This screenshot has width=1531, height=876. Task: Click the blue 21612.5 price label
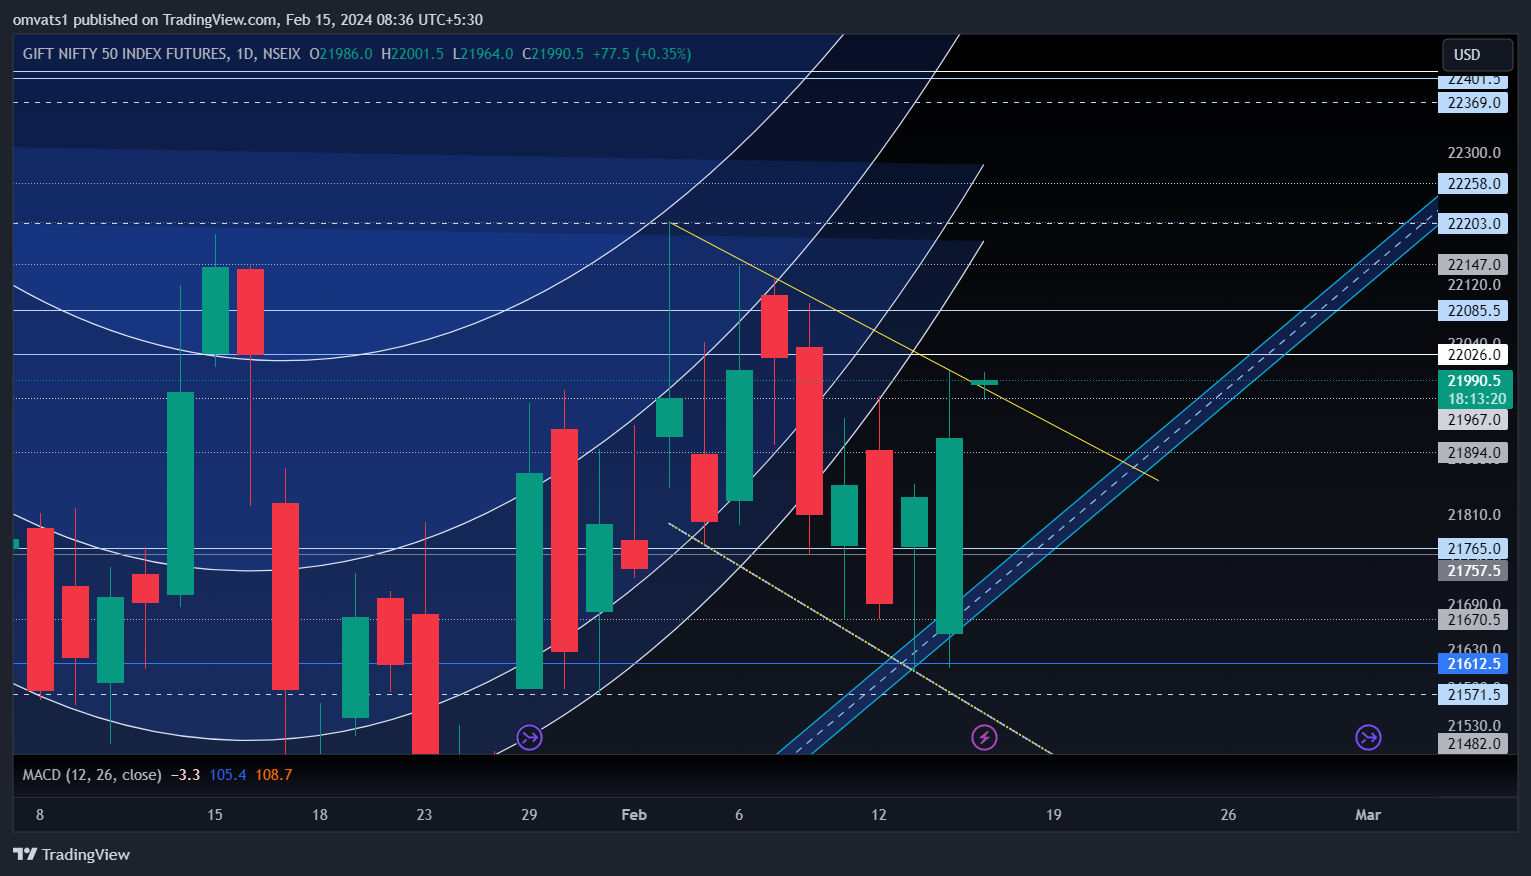point(1473,664)
